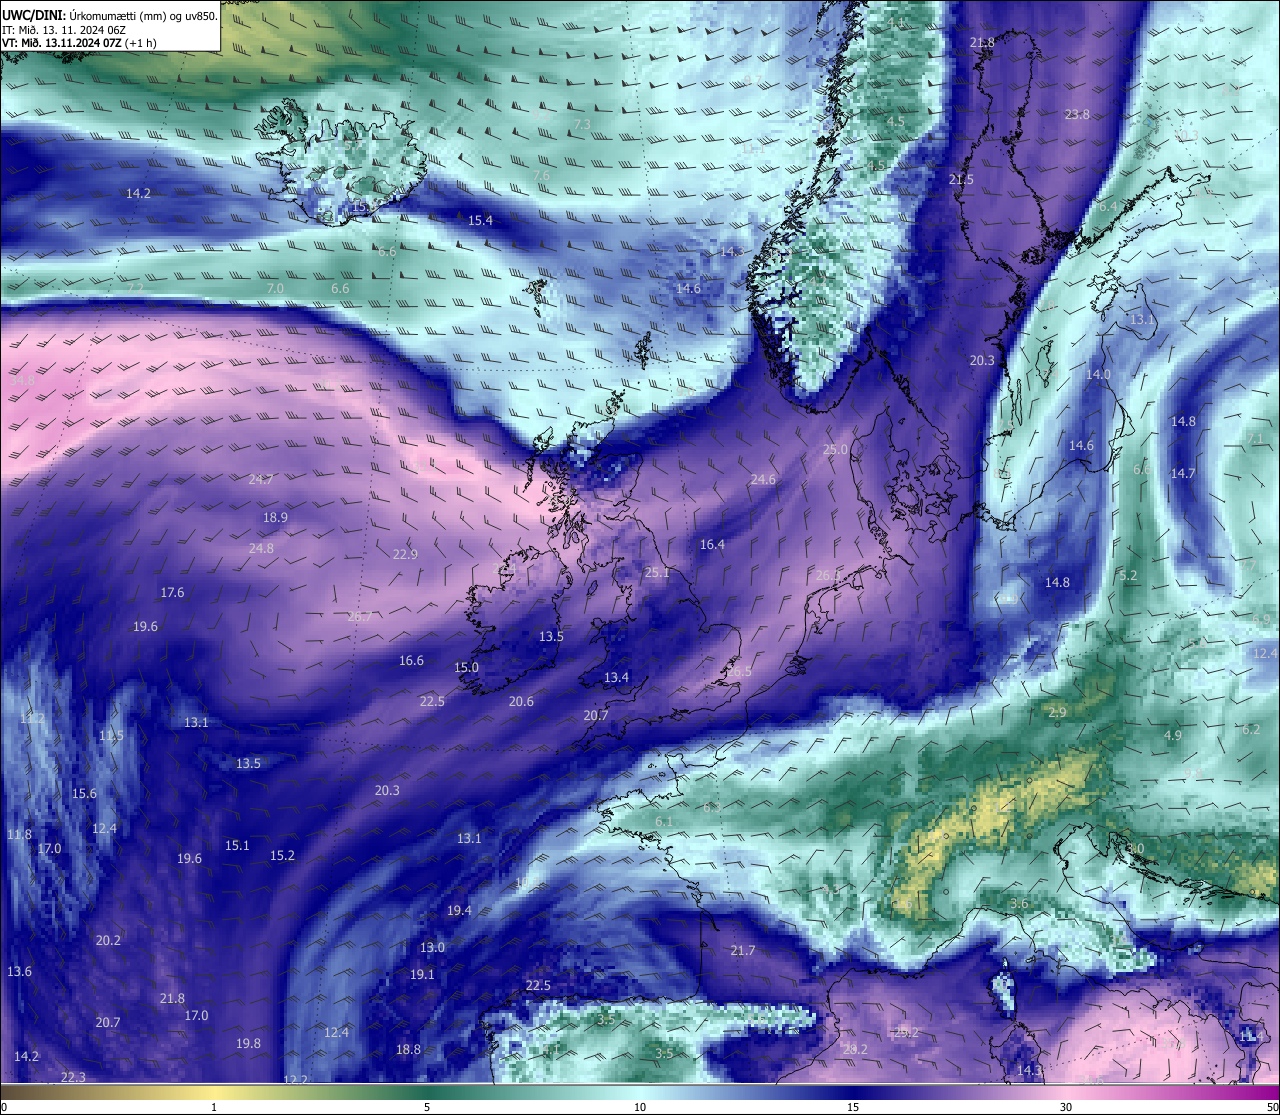Select the 11.8 value on the map
The image size is (1280, 1115).
coord(19,835)
